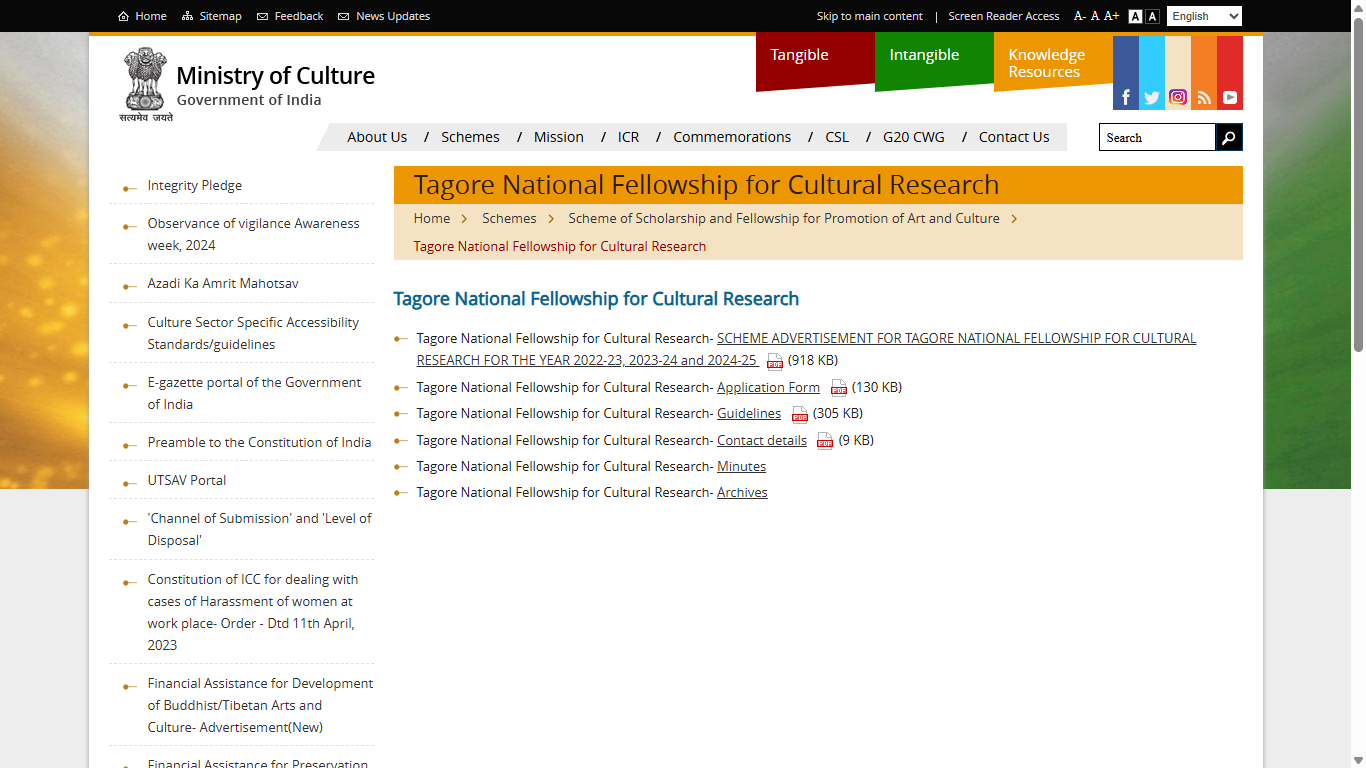The image size is (1366, 768).
Task: Open the English language selector
Action: tap(1203, 15)
